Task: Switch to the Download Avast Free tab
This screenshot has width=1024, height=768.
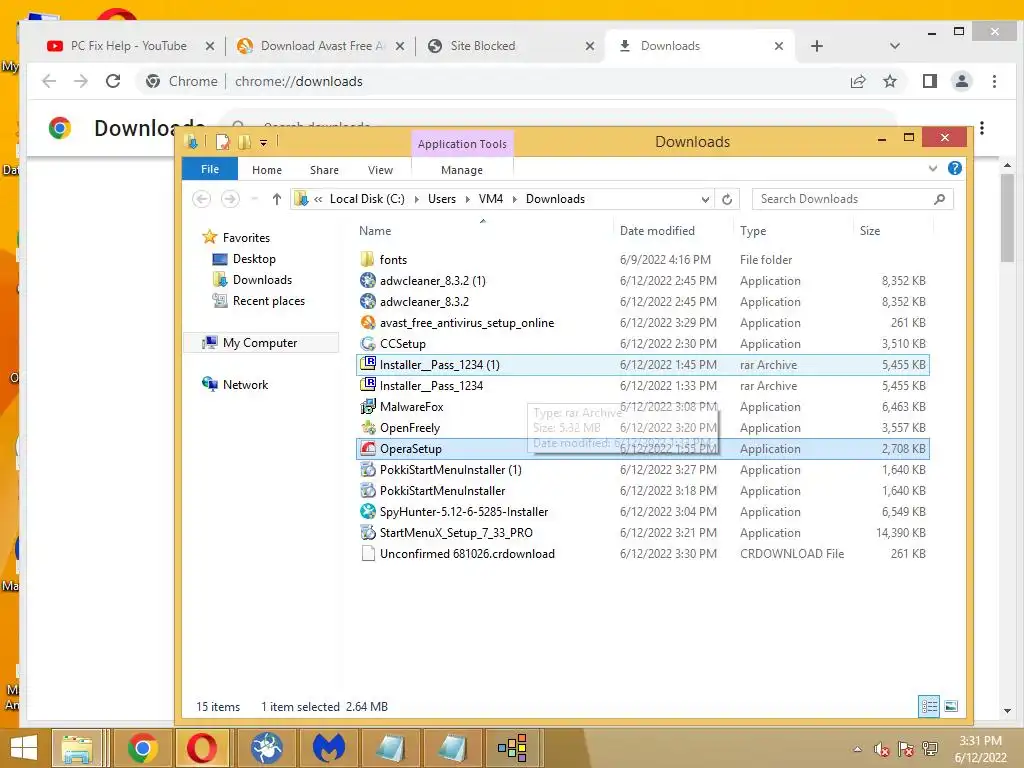Action: point(323,46)
